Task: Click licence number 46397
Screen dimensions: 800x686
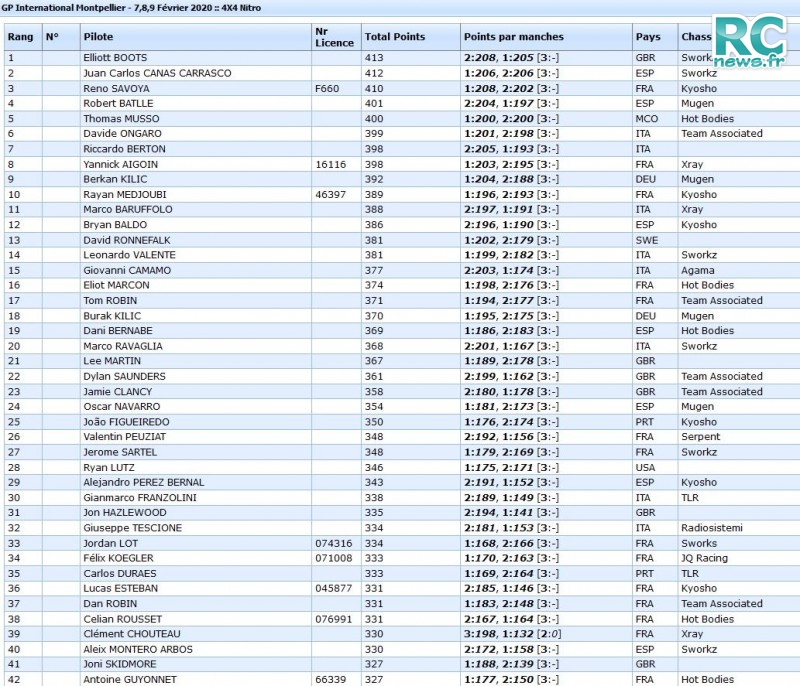Action: point(331,194)
